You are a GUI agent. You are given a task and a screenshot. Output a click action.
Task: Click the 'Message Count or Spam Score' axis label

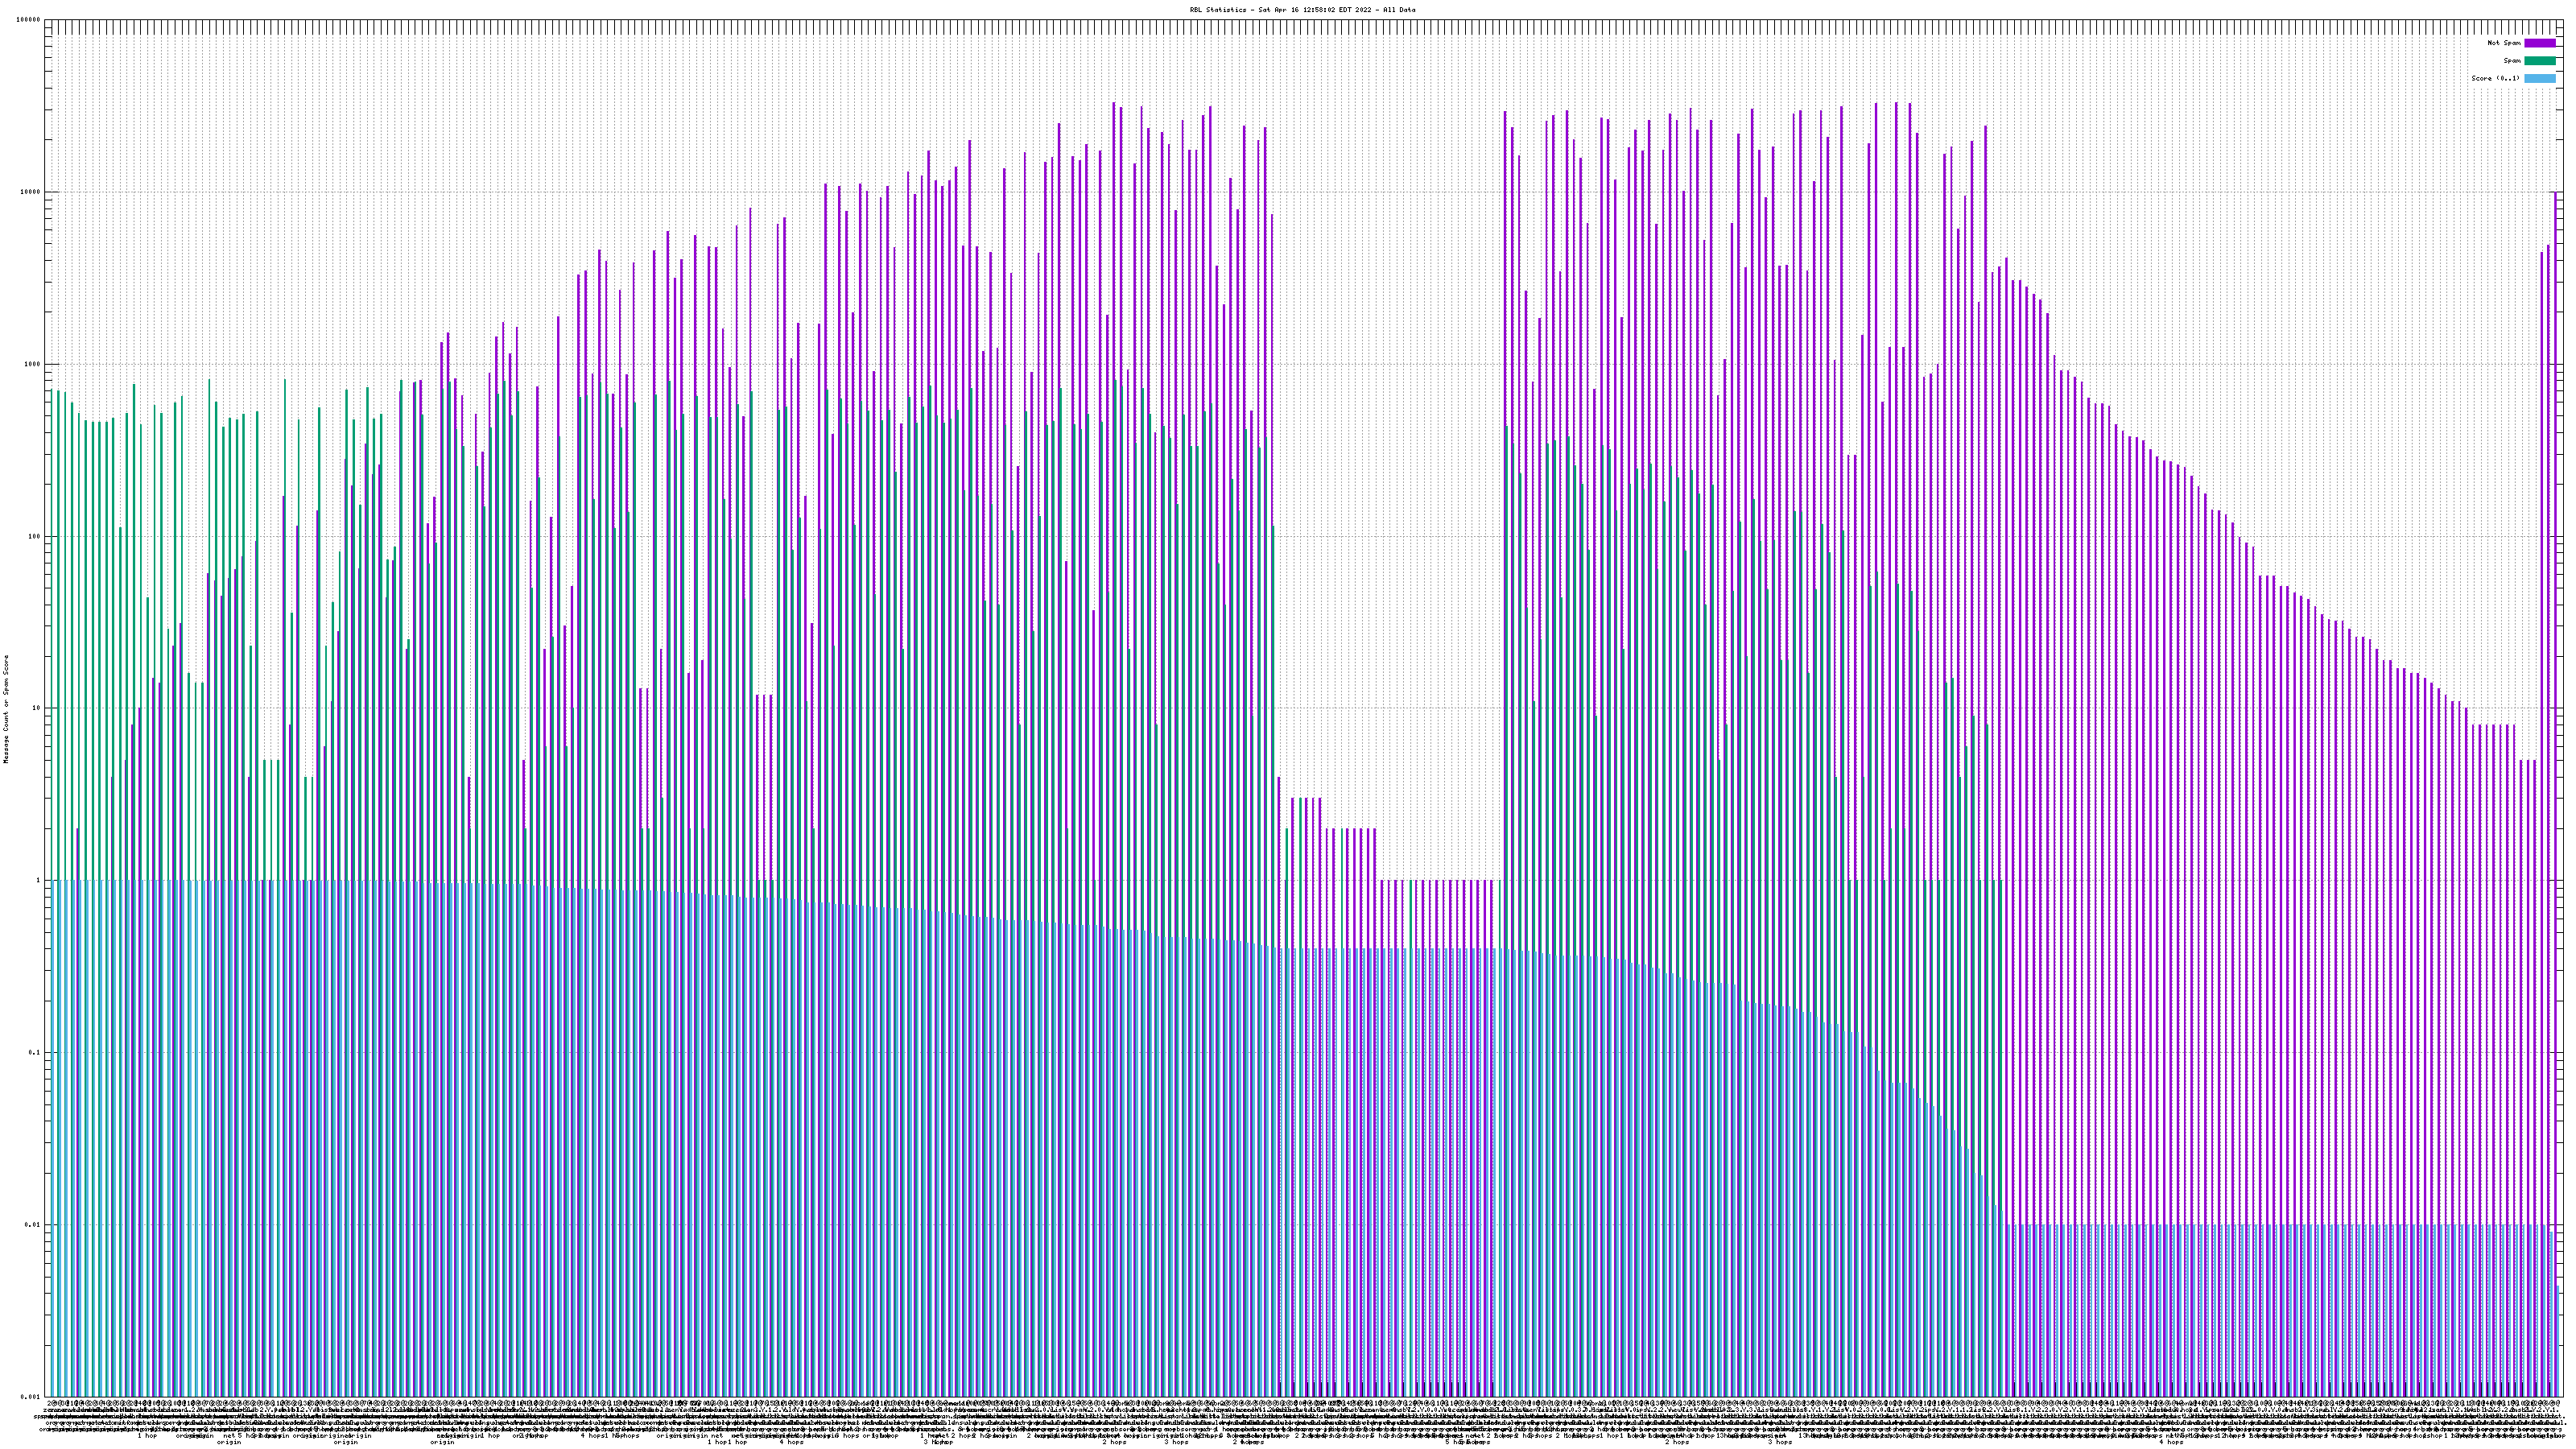[x=6, y=709]
